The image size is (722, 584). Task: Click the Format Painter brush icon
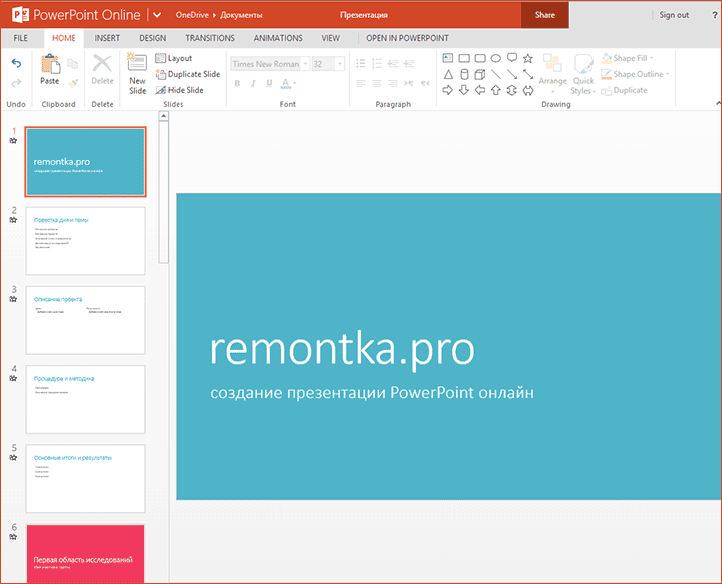tap(73, 83)
